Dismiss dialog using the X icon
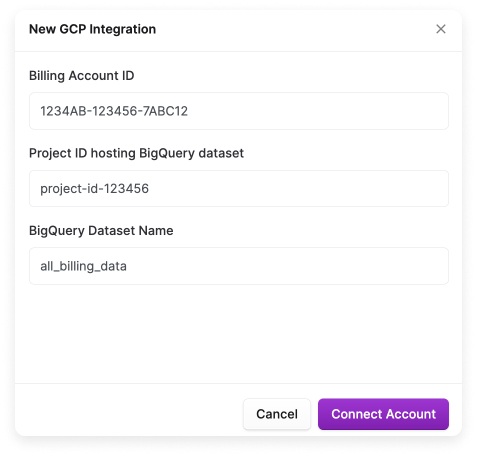Screen dimensions: 477x456 tap(441, 29)
